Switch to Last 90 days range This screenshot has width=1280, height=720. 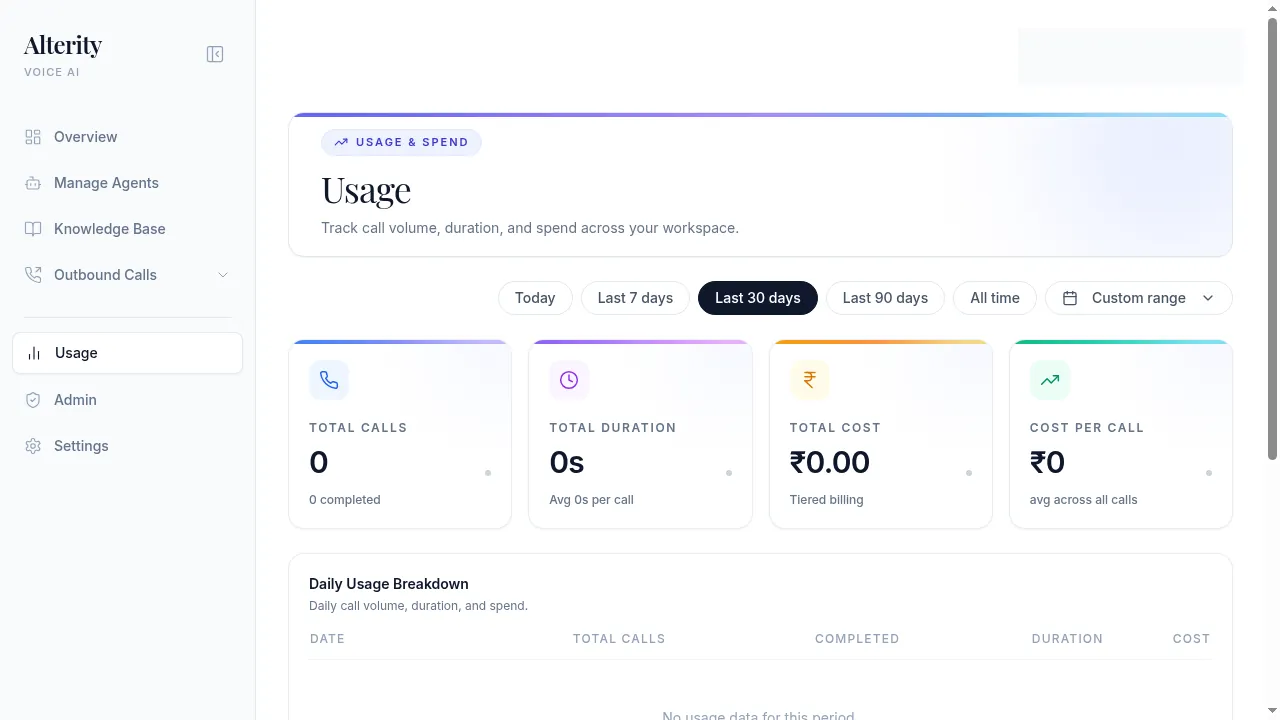click(885, 298)
